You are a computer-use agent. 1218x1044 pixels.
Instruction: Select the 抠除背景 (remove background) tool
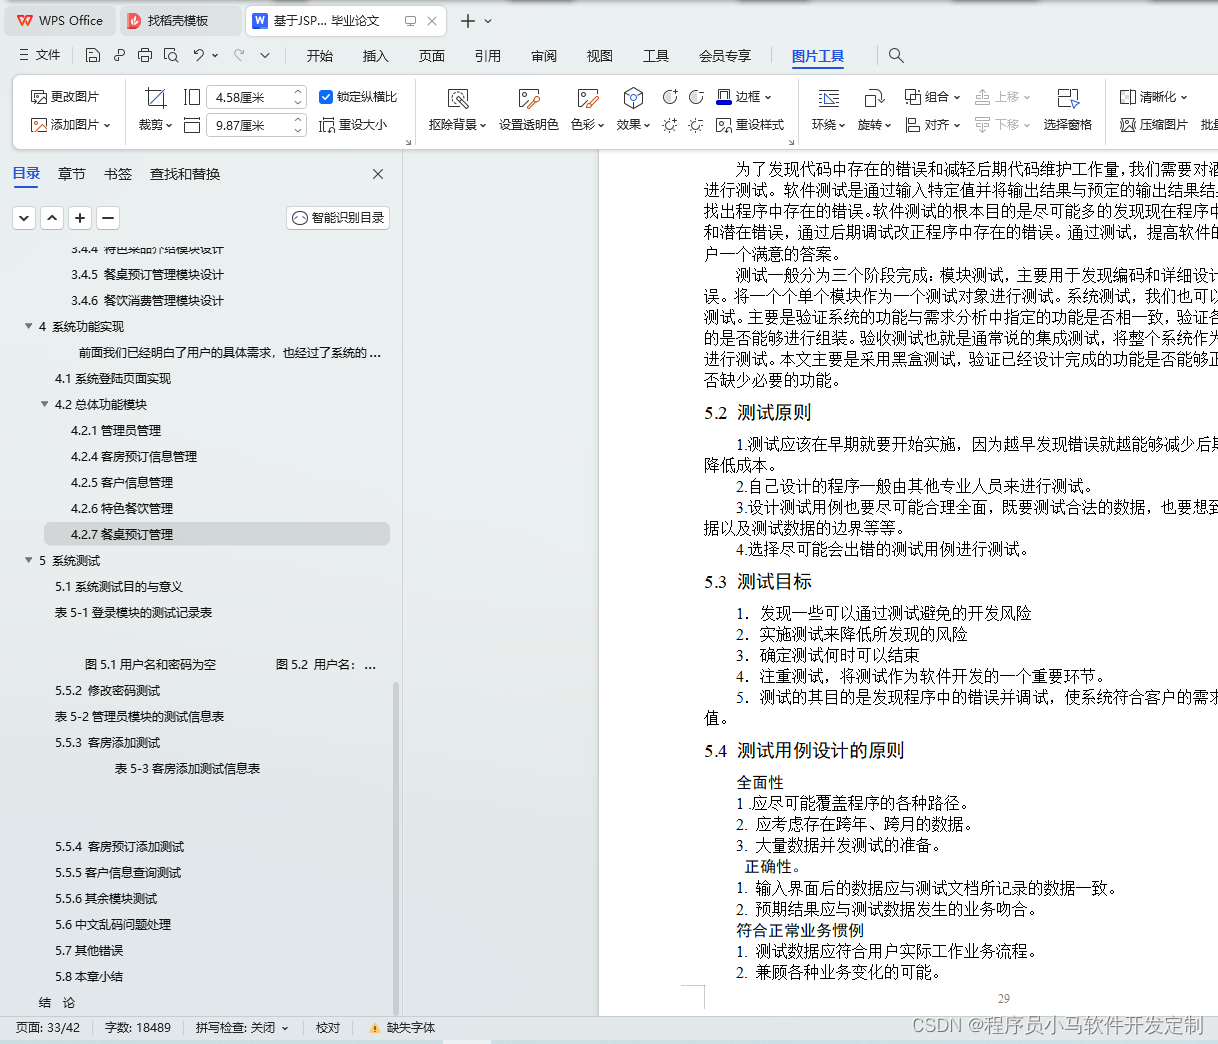458,110
